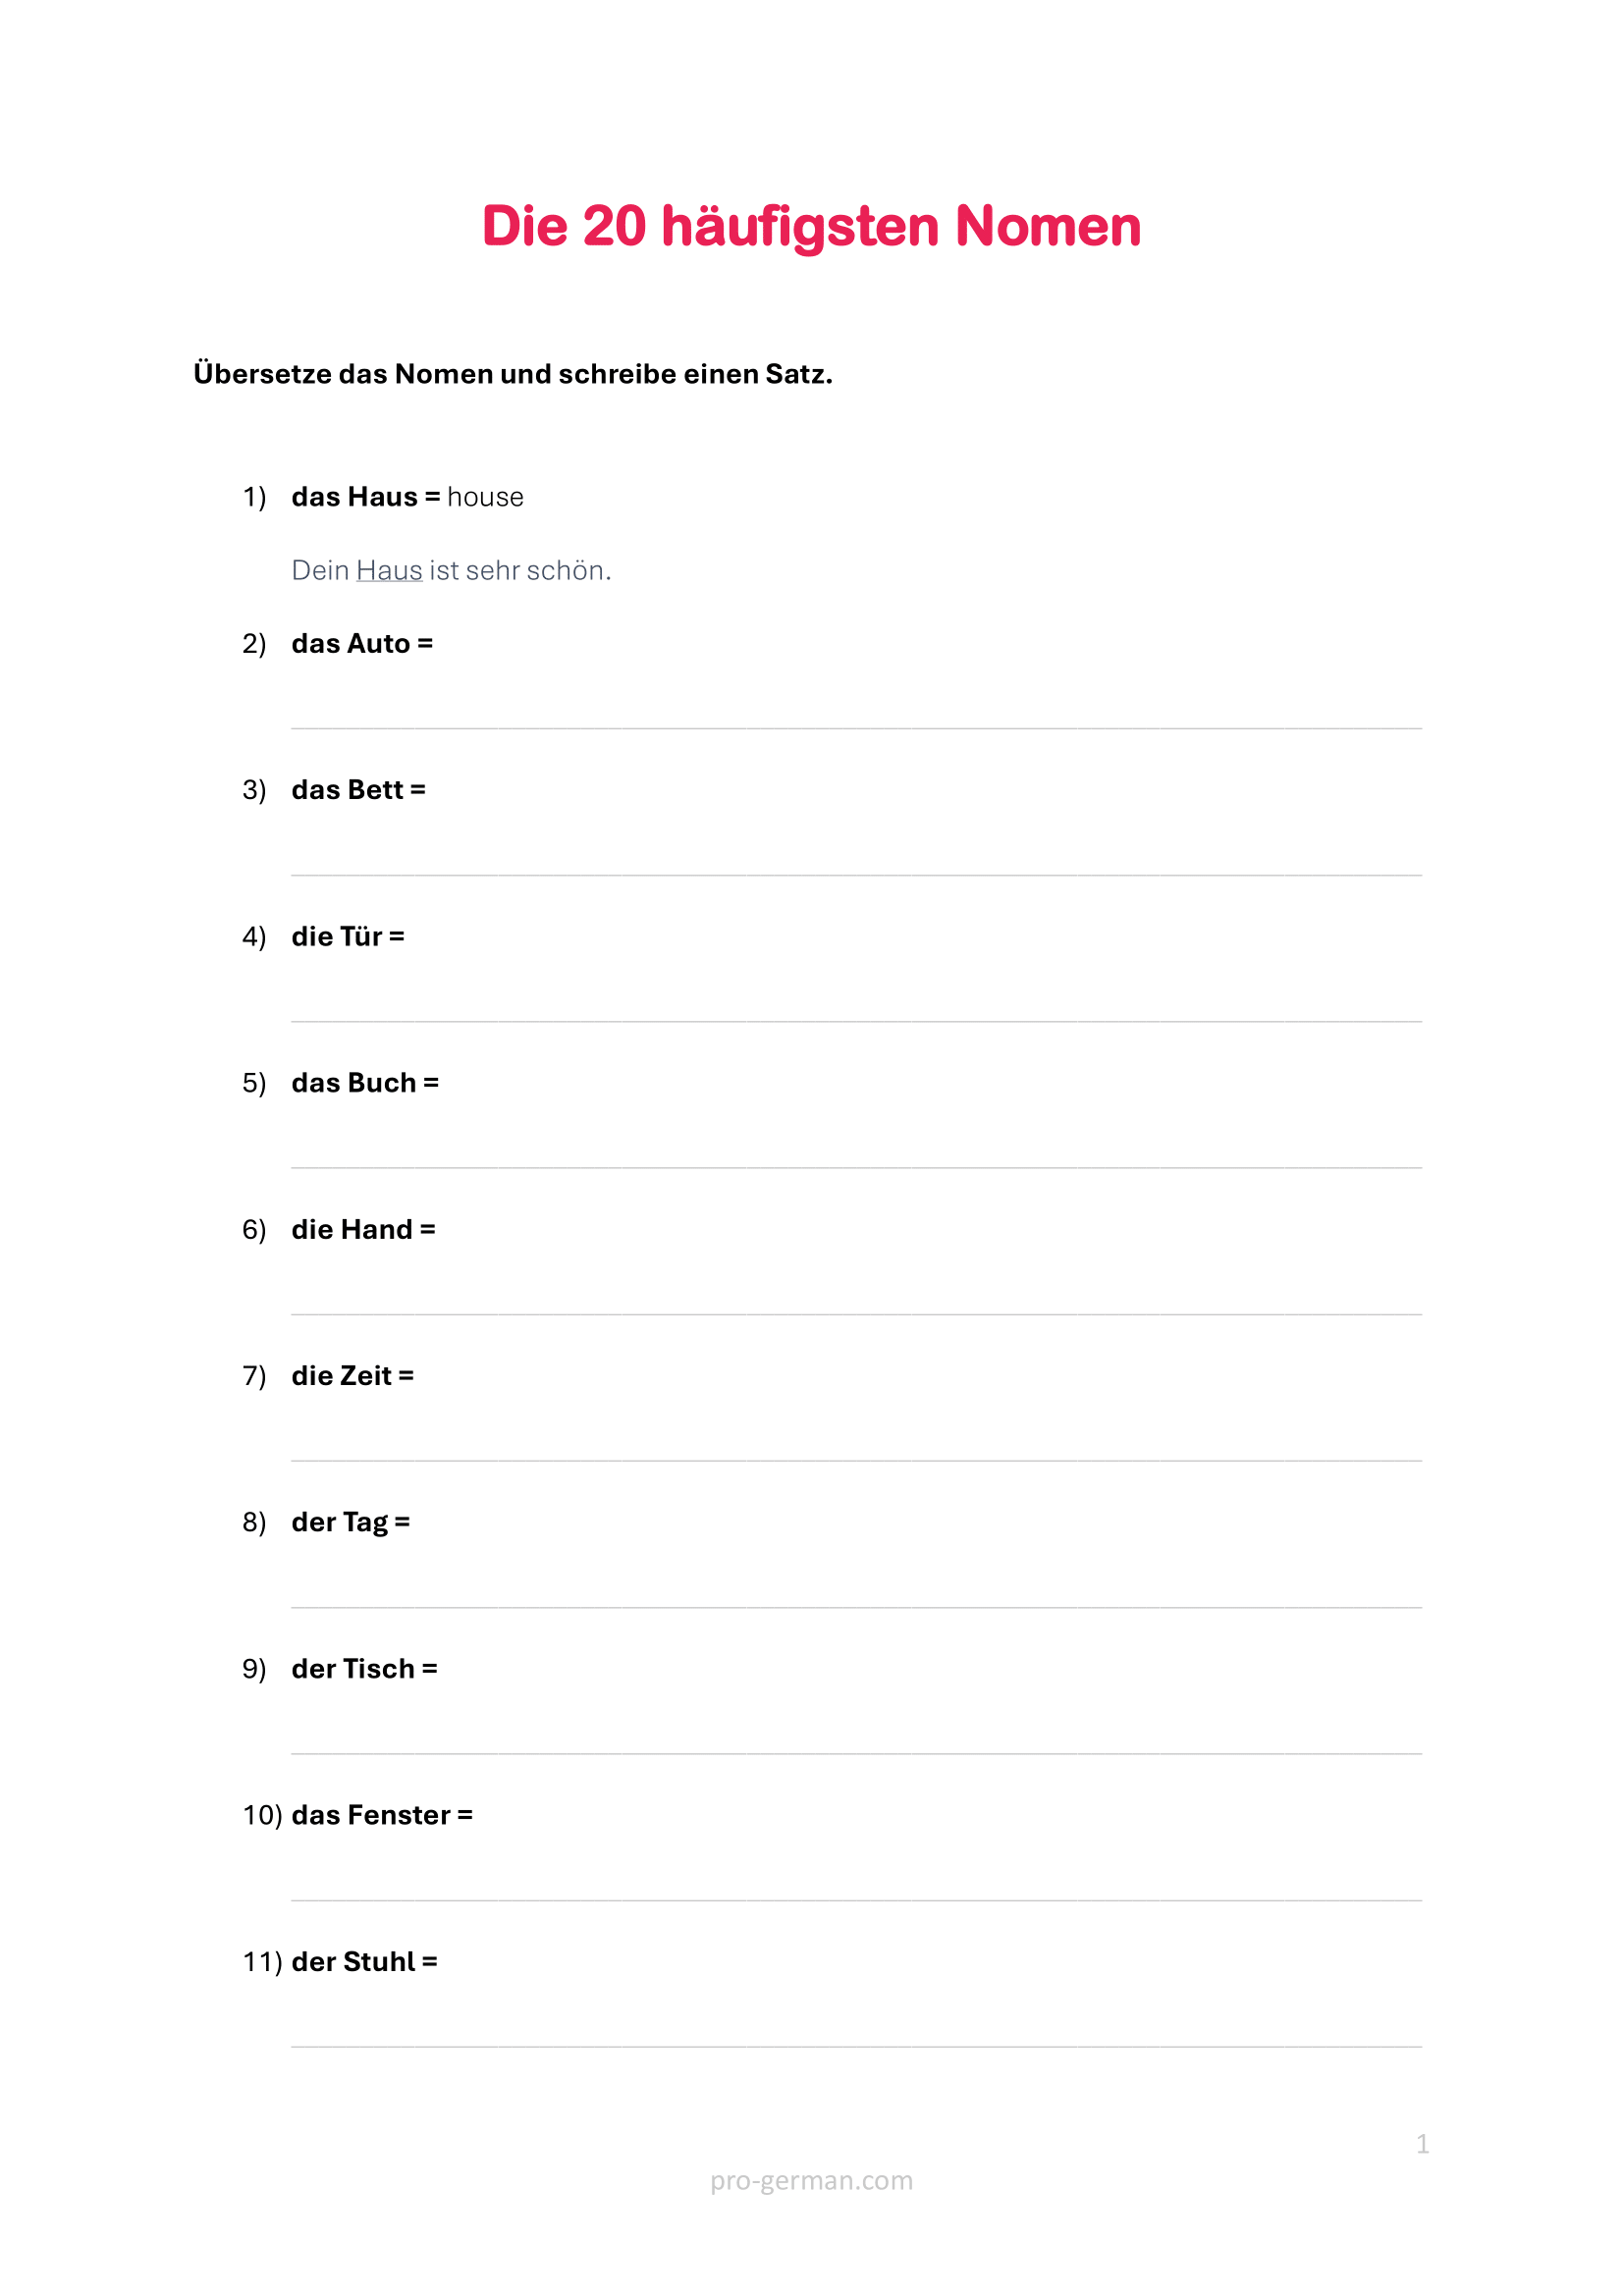
Task: Click the writing line under "das Buch"
Action: coord(856,1166)
